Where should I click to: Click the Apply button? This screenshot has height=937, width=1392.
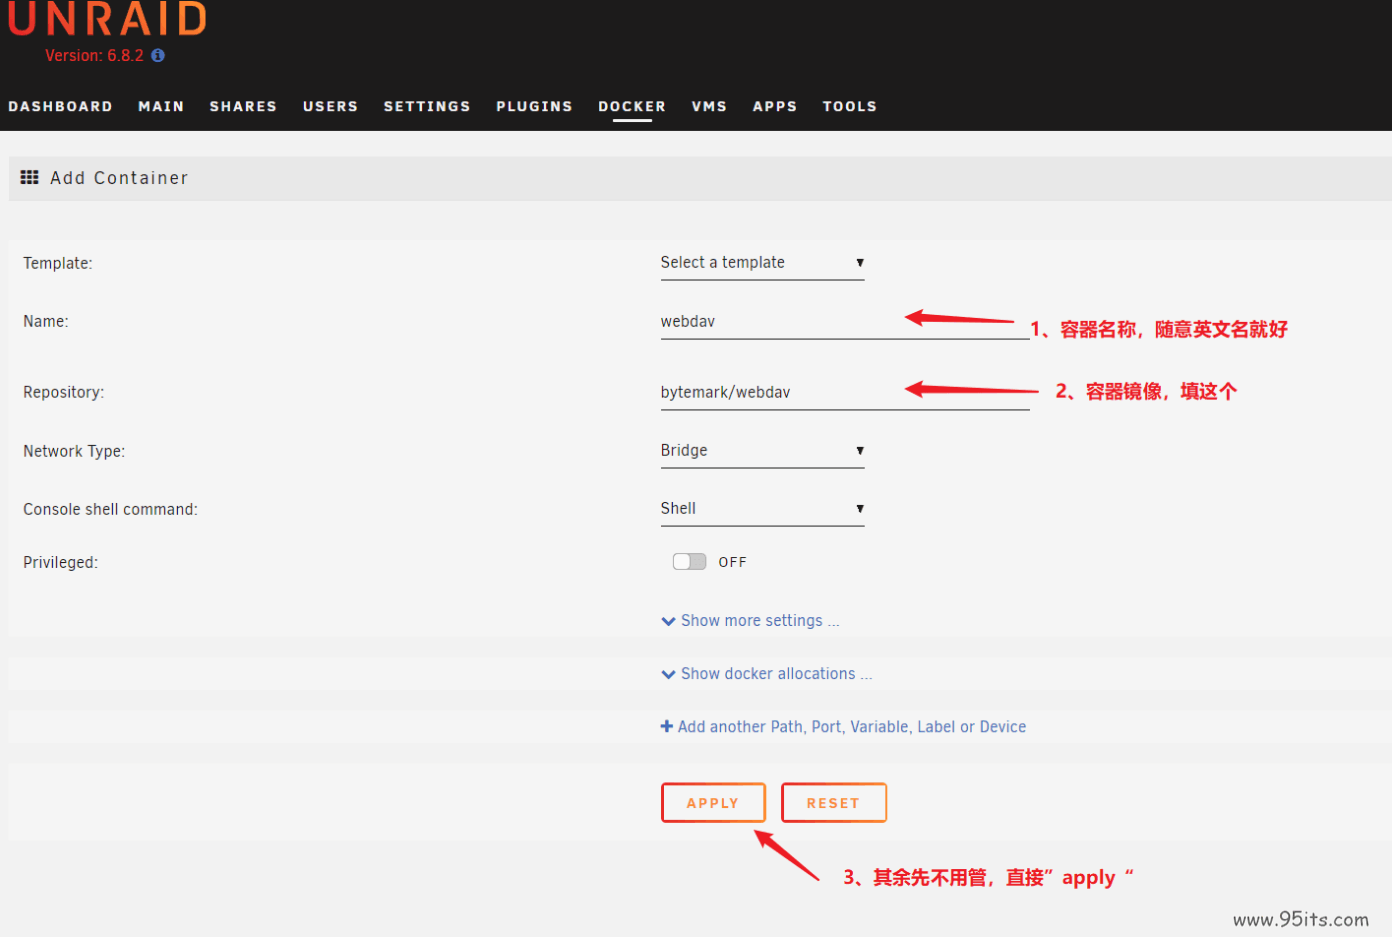[713, 803]
